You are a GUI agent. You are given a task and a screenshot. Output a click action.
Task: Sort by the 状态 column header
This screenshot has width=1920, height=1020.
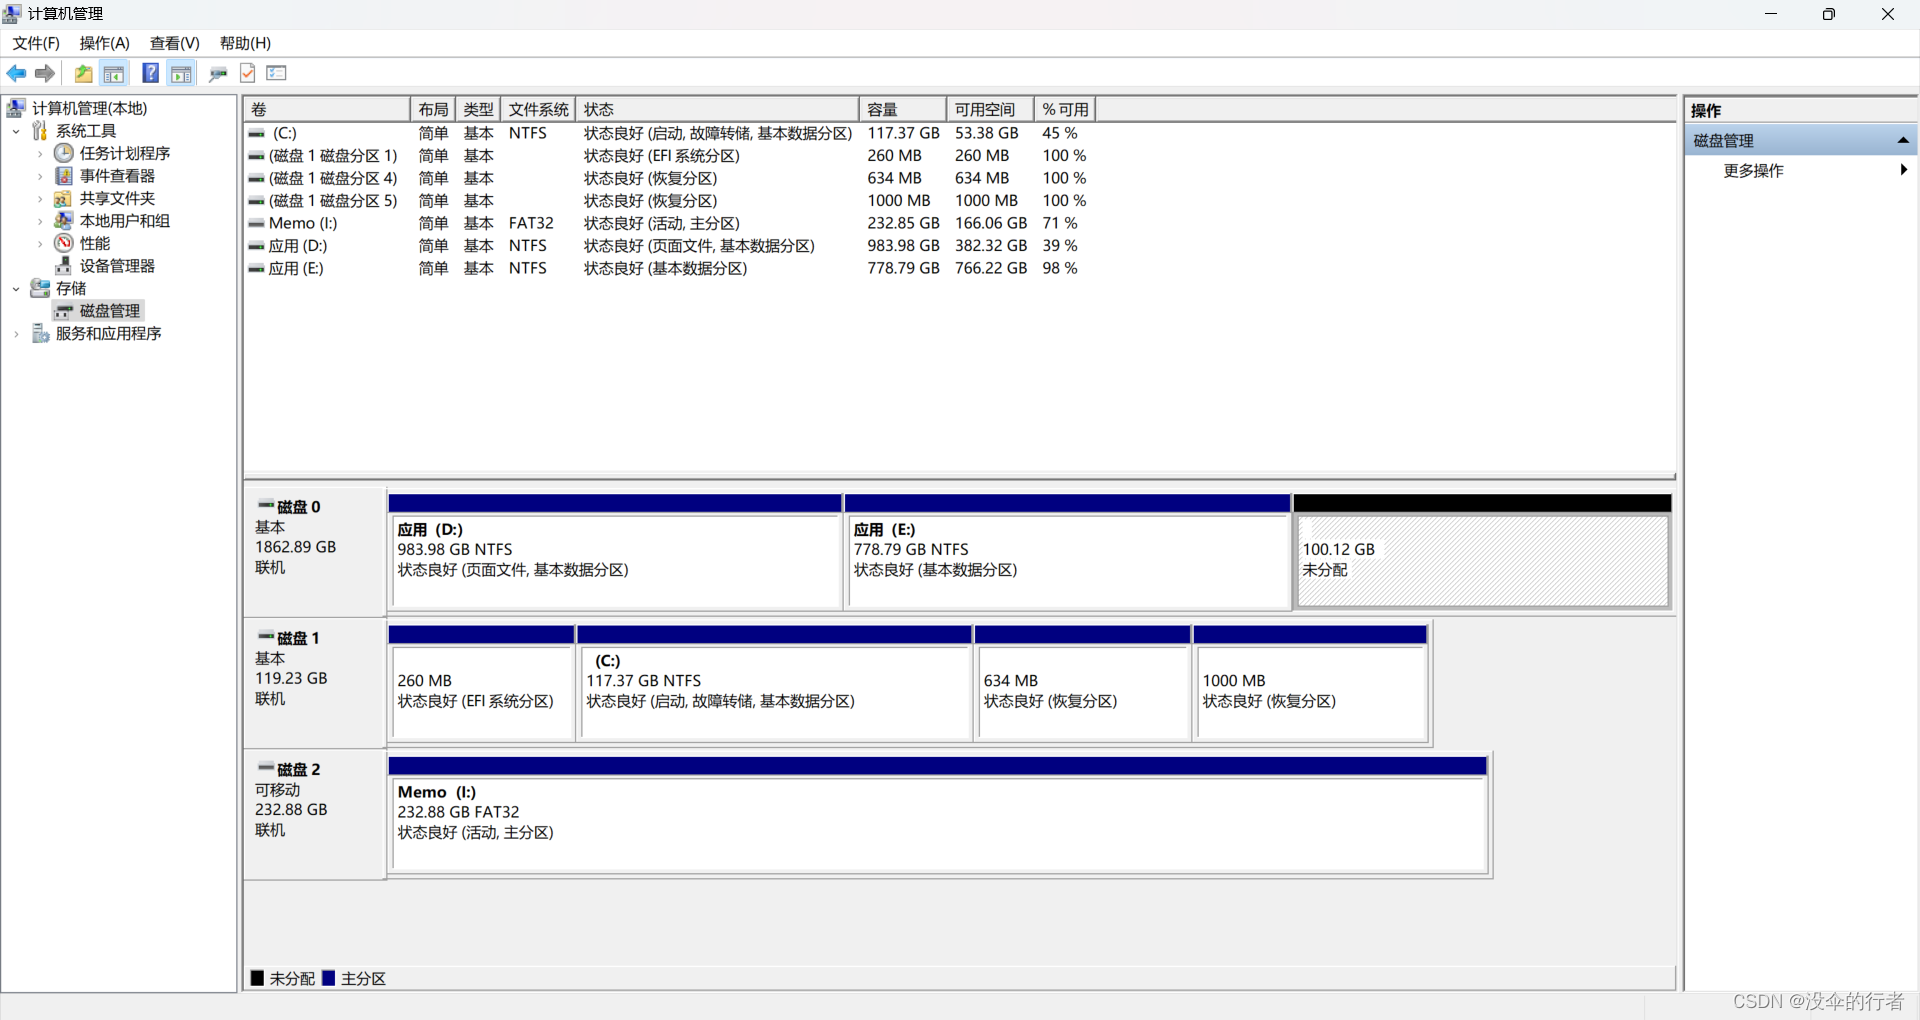tap(717, 109)
